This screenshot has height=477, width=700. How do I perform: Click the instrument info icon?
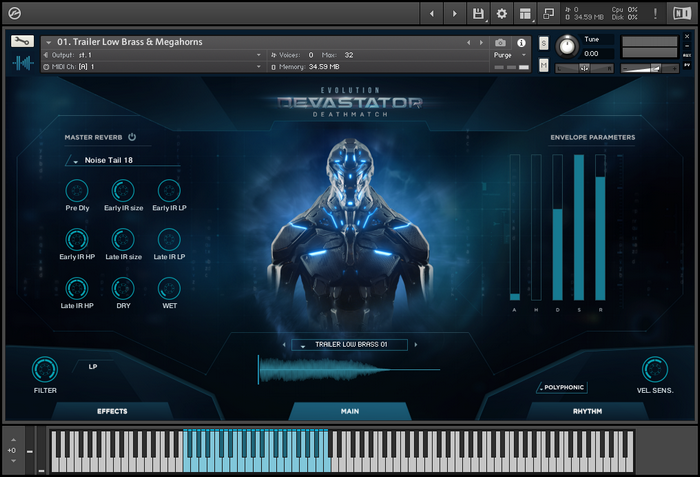tap(522, 42)
